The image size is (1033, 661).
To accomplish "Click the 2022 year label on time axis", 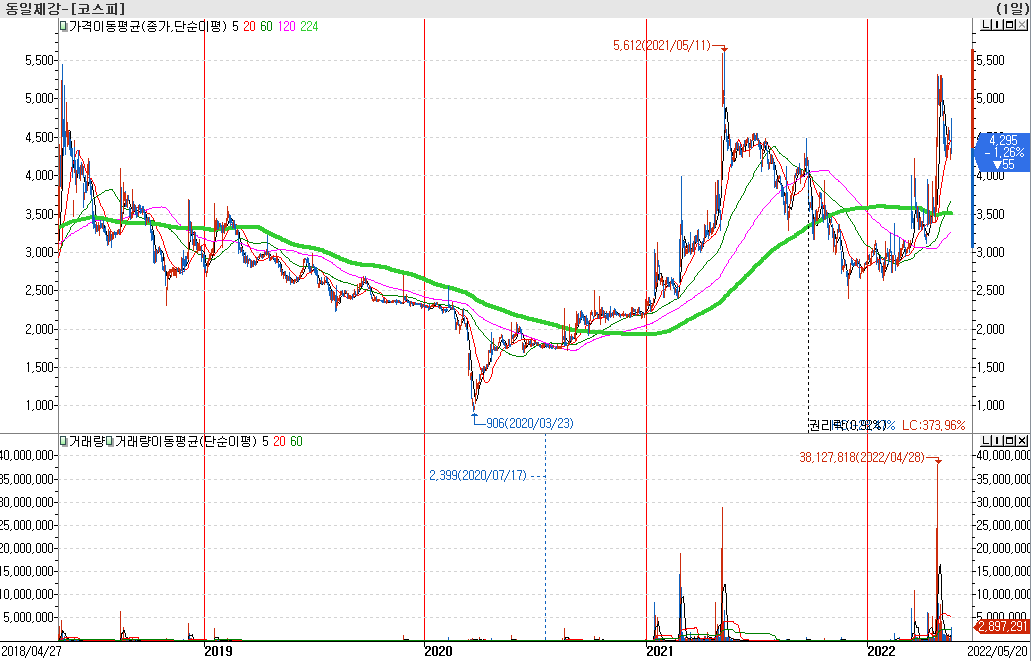I will (x=881, y=651).
